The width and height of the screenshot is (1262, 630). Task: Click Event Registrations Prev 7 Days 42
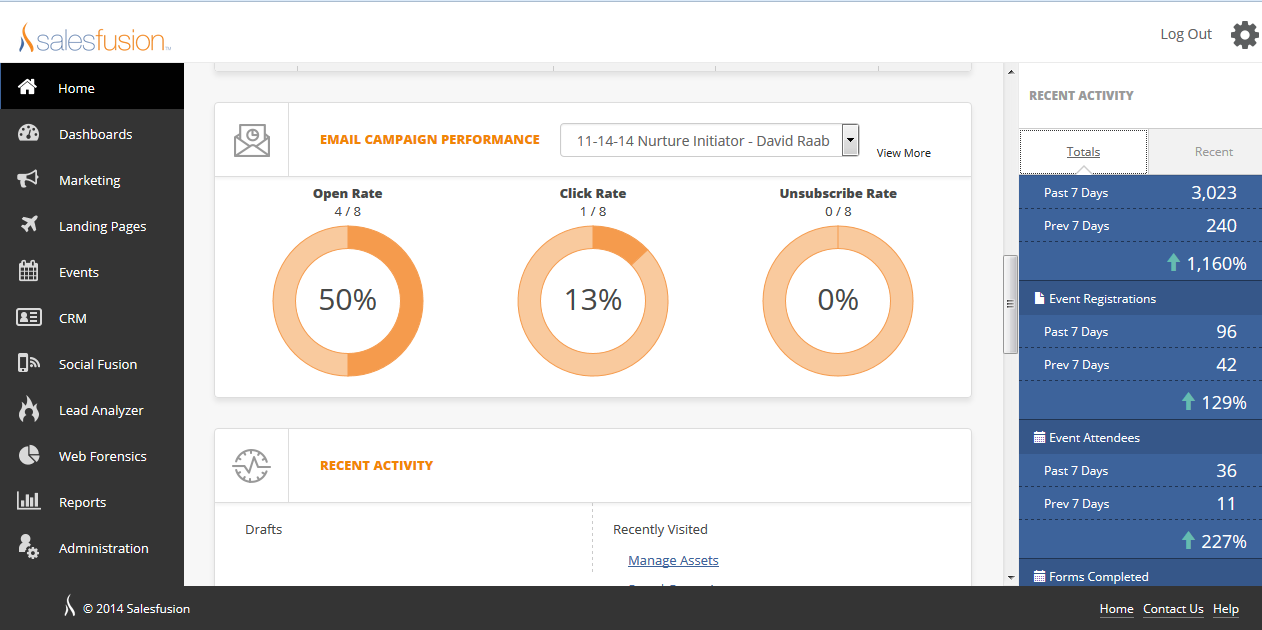[x=1226, y=365]
